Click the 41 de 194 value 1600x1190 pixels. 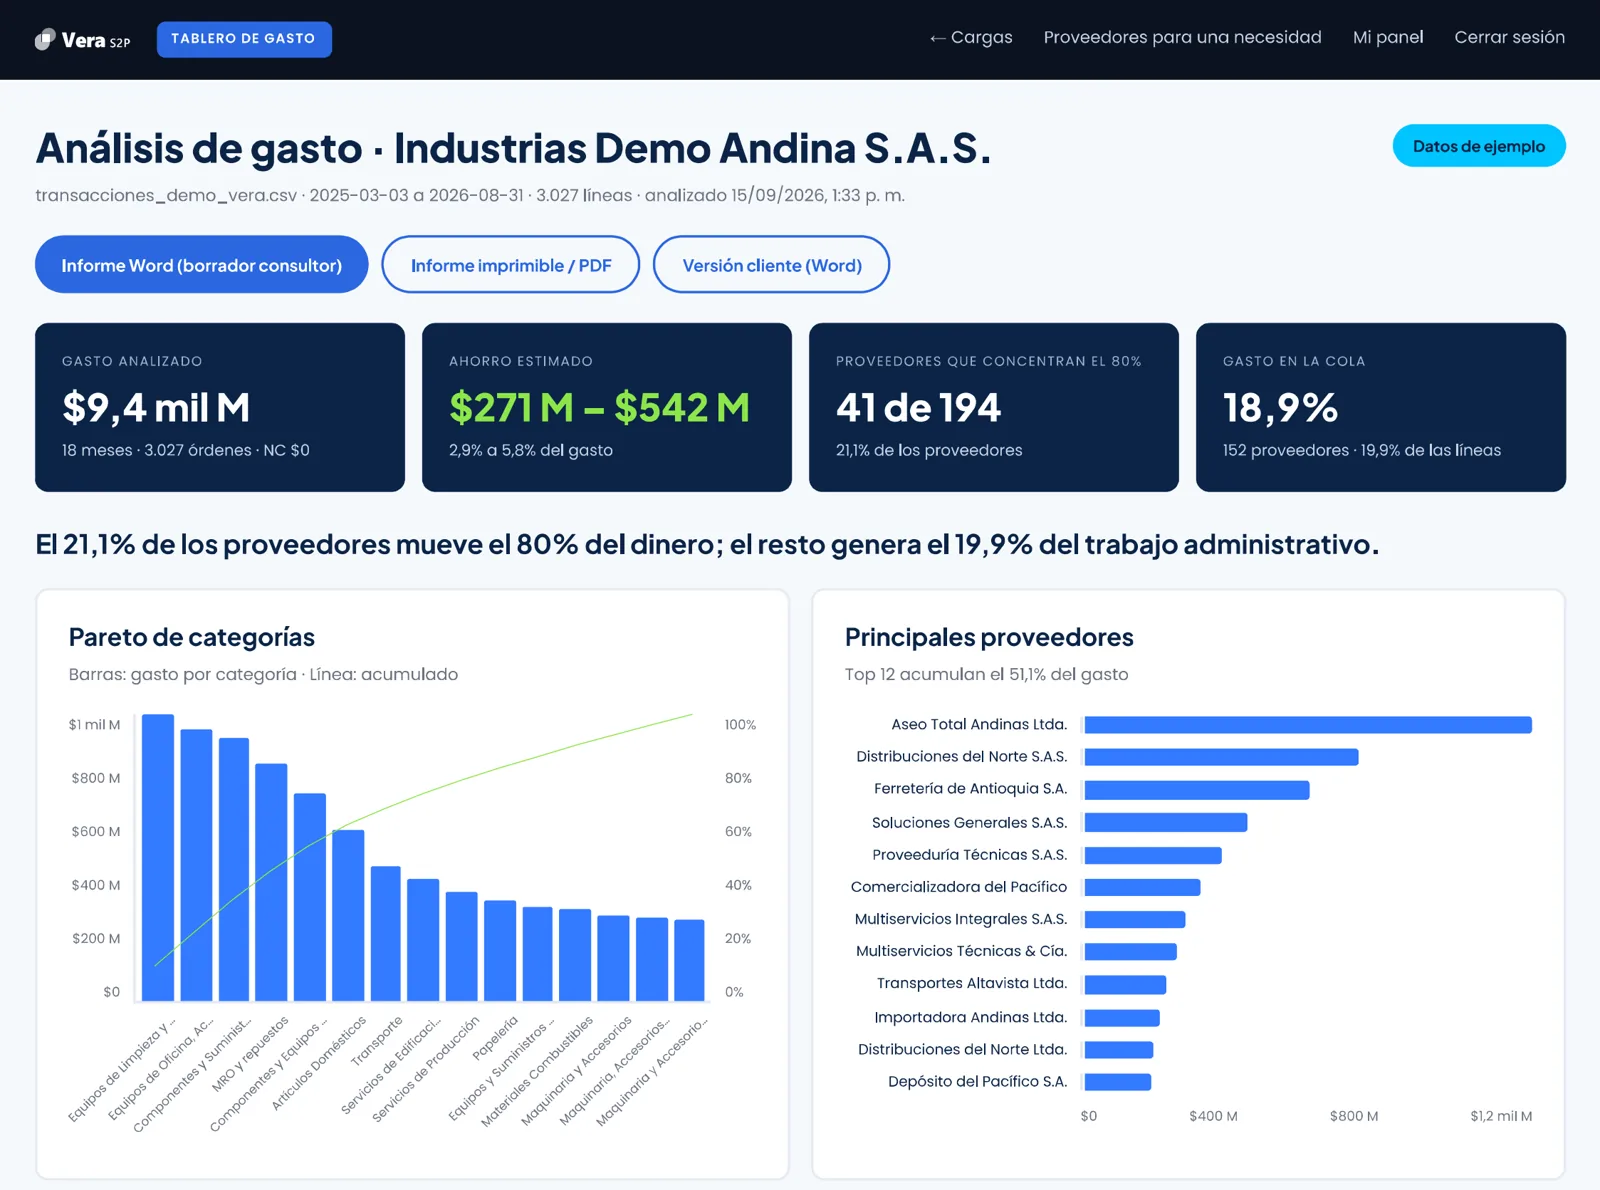pyautogui.click(x=918, y=407)
